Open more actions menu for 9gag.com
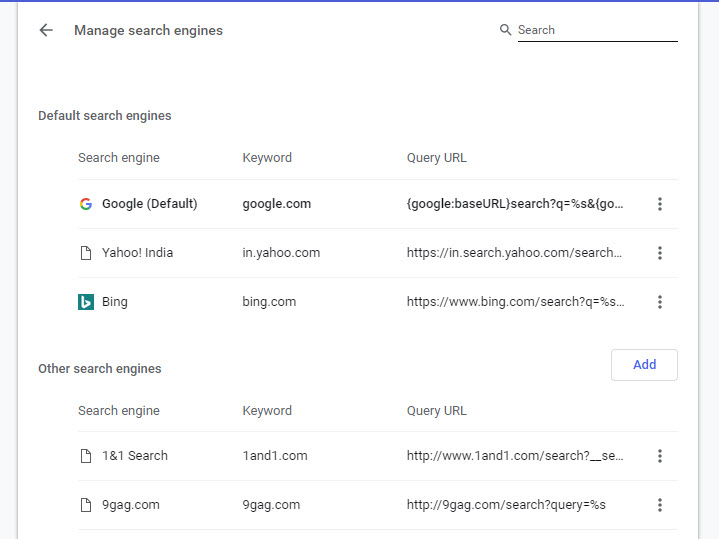Viewport: 719px width, 539px height. (660, 505)
